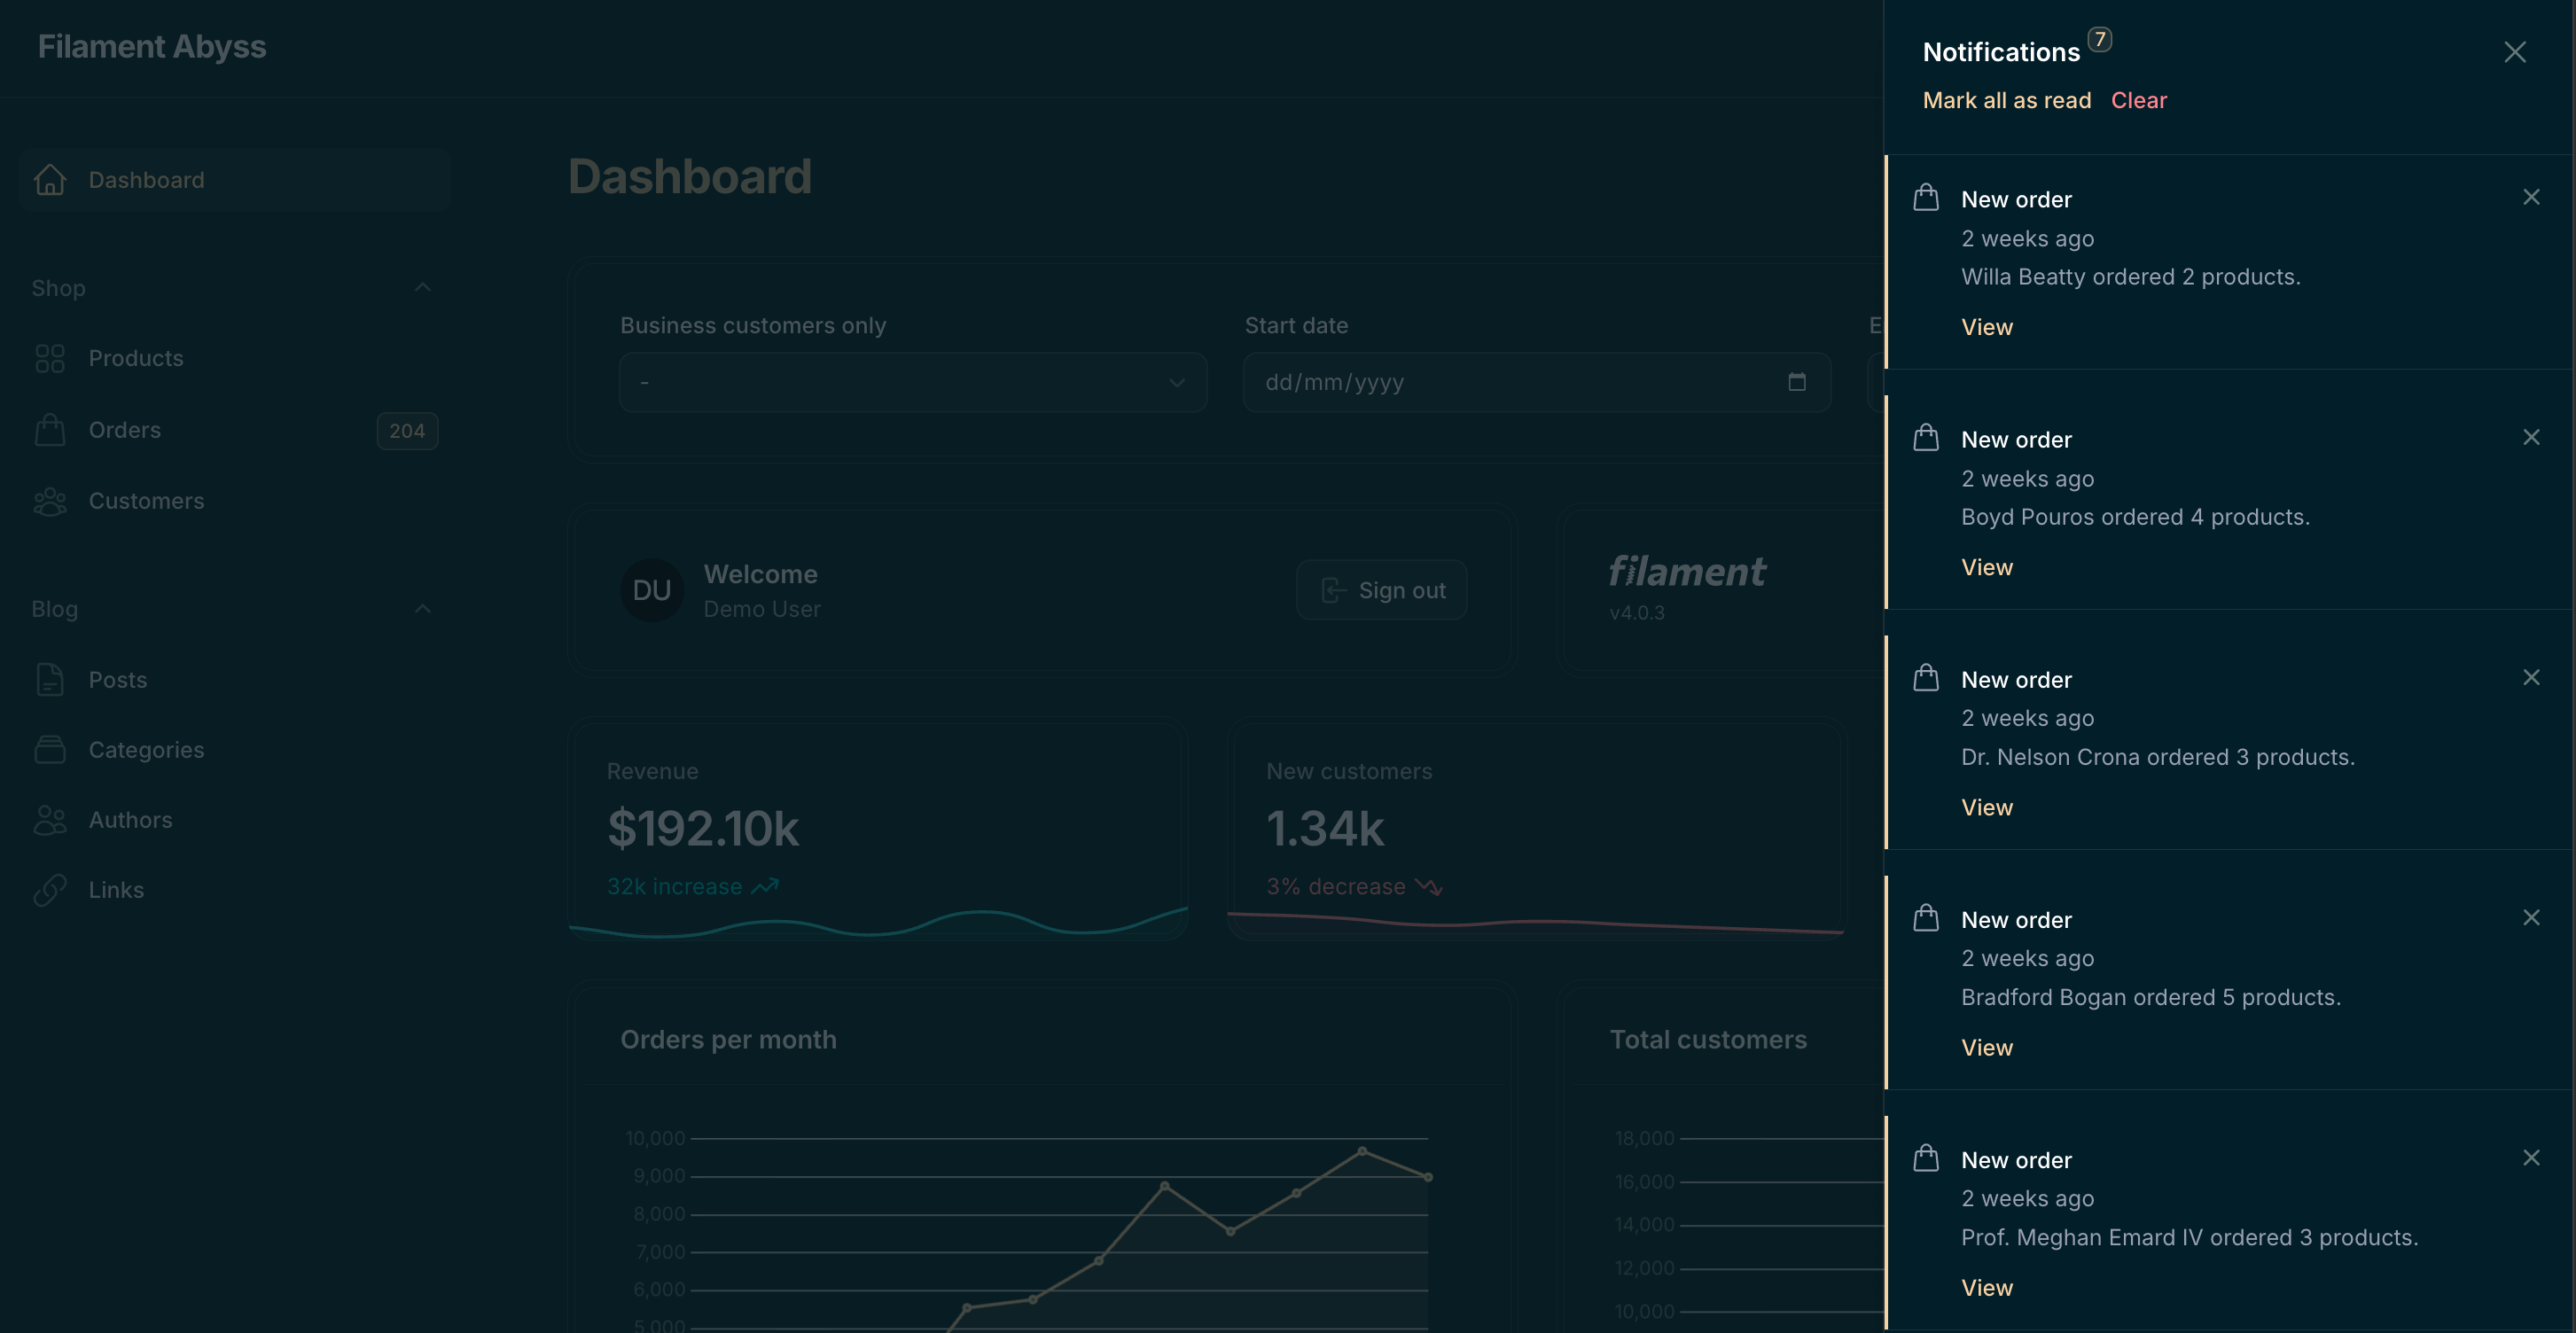This screenshot has width=2576, height=1333.
Task: View Bradford Bogan's order
Action: click(1986, 1047)
